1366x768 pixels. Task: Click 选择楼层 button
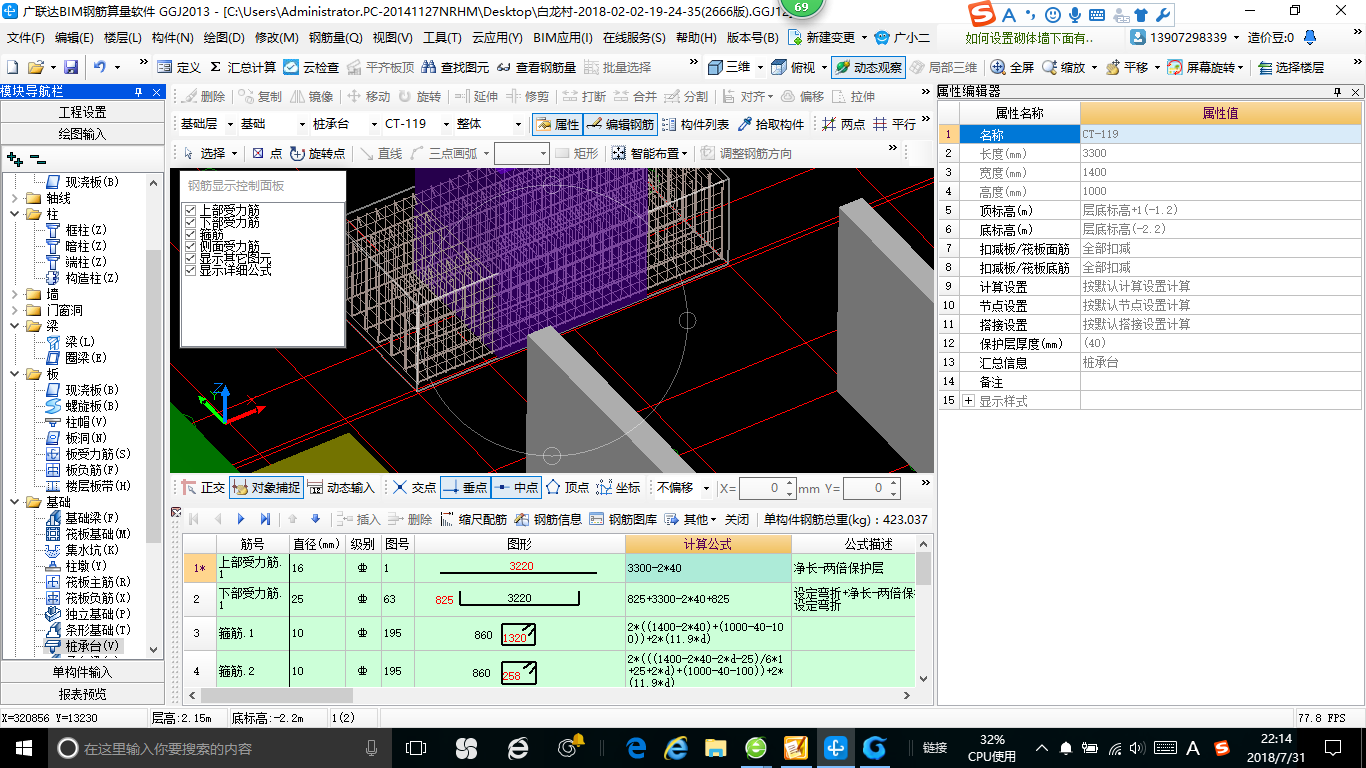click(x=1291, y=67)
